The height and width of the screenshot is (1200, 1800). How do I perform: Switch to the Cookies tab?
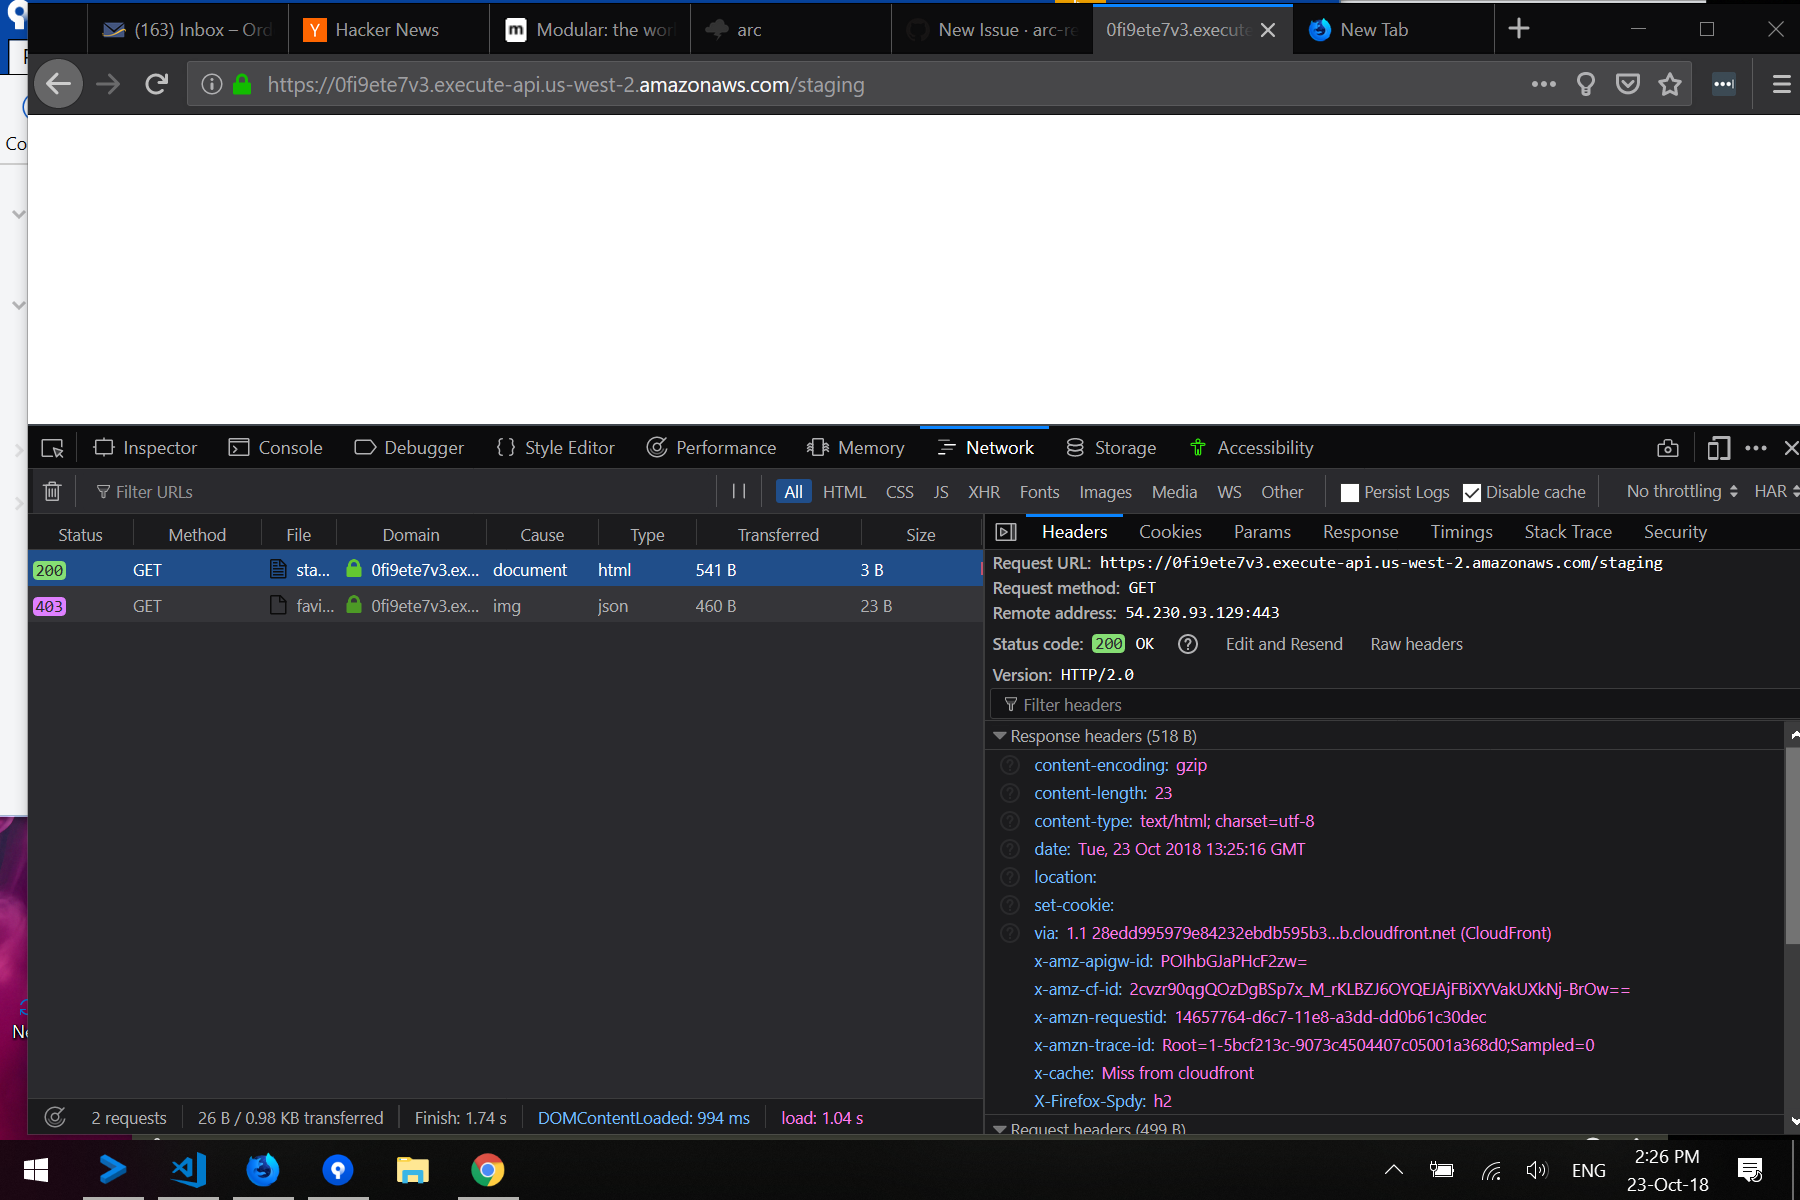(1170, 531)
